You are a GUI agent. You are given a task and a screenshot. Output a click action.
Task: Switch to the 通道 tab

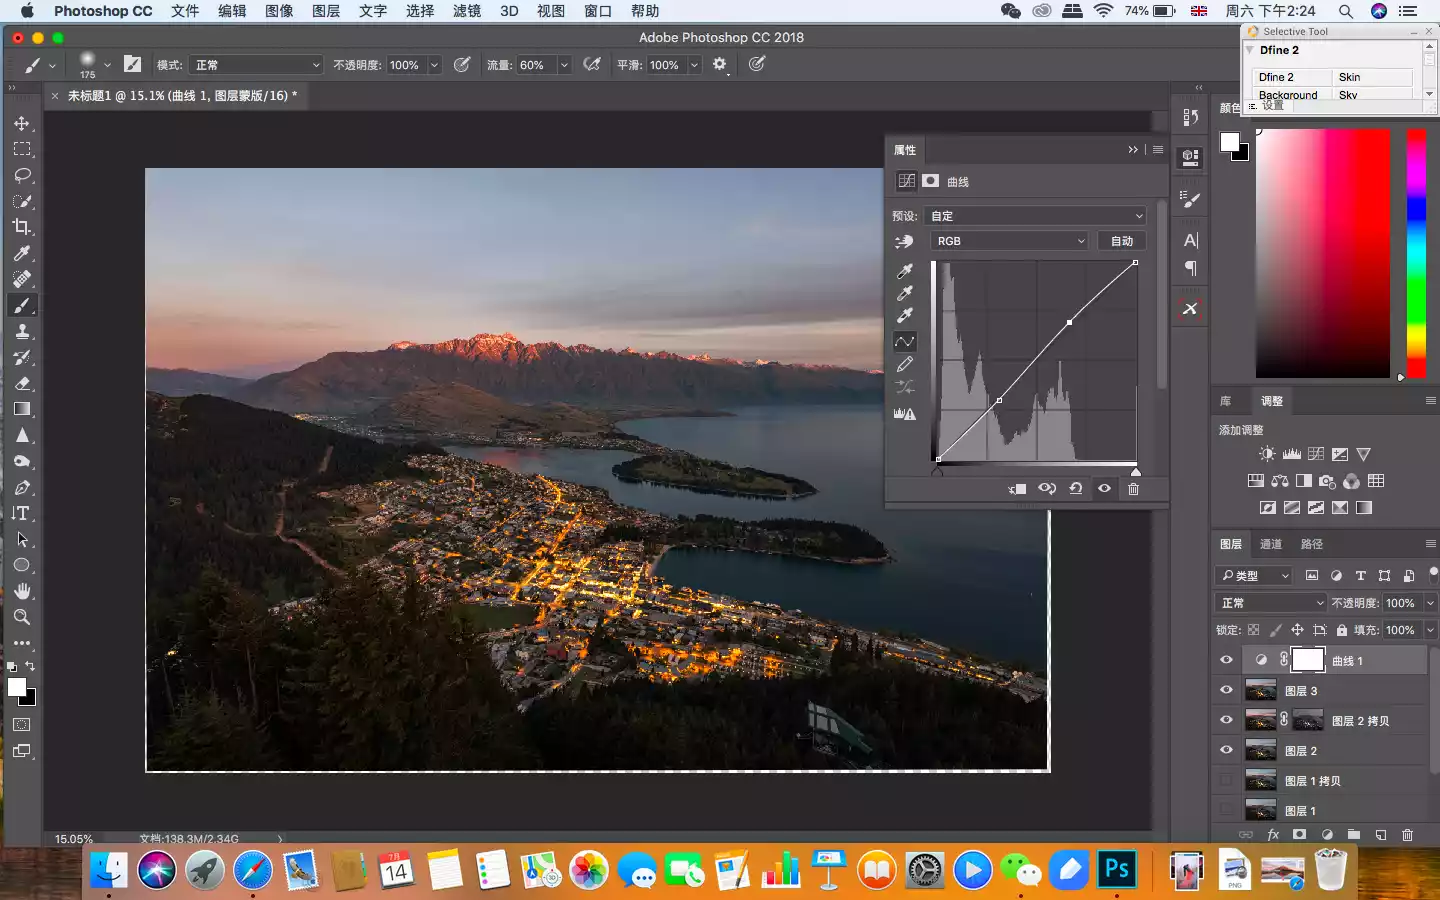tap(1271, 544)
